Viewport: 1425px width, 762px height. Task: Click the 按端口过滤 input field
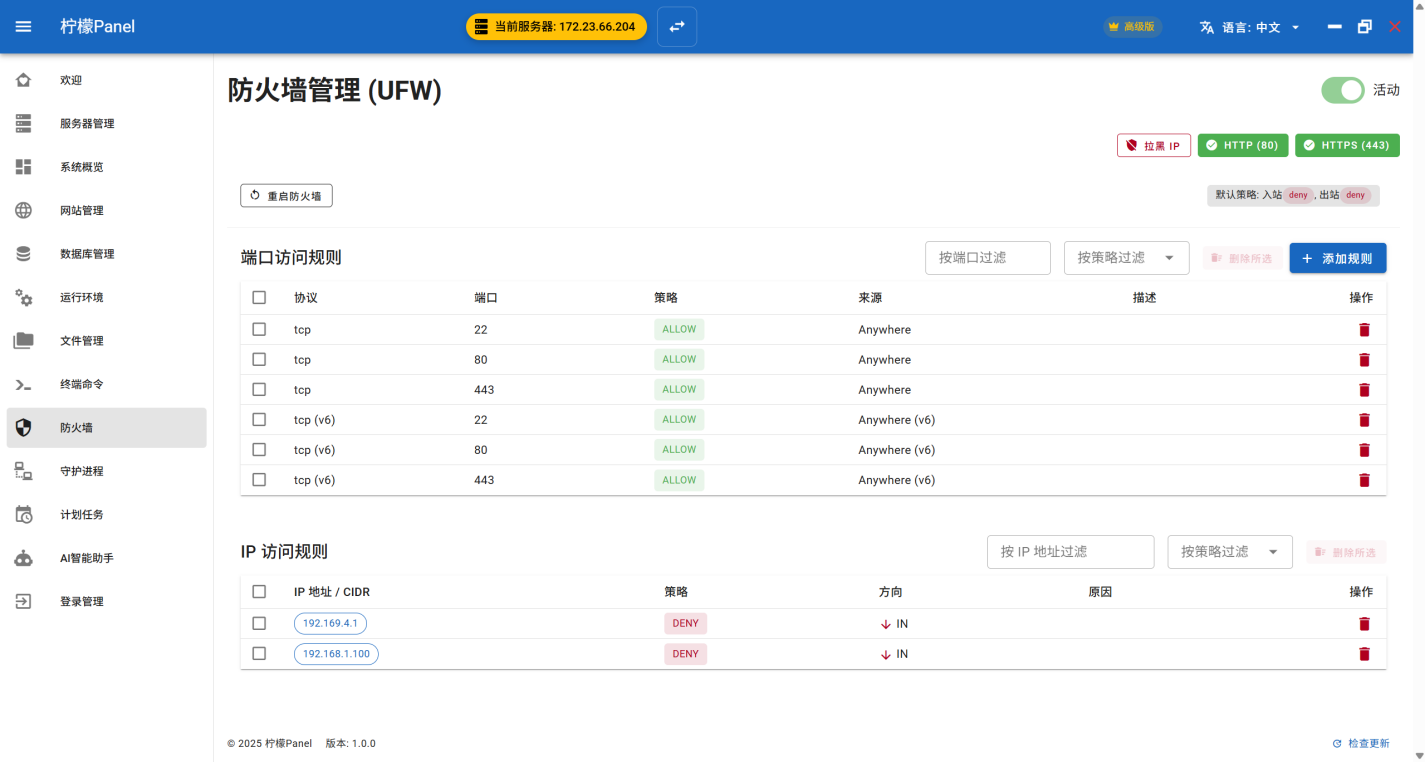987,258
